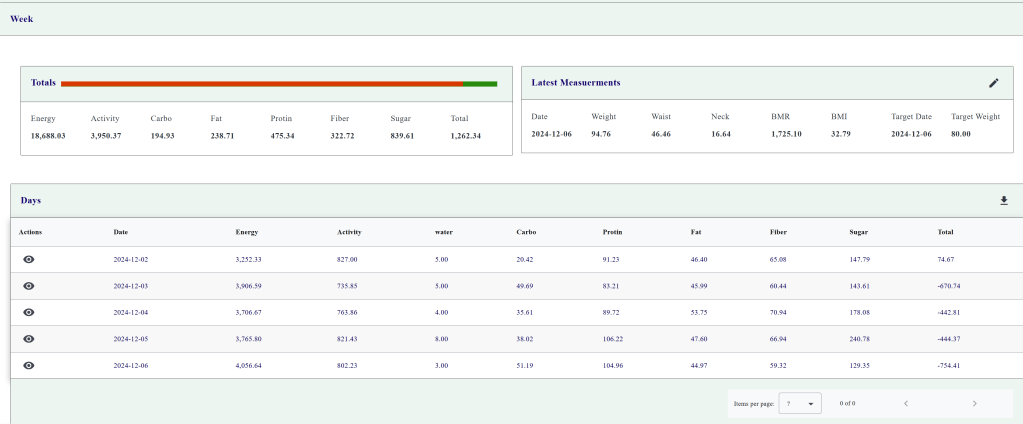
Task: Click the eye icon for 2024-12-05
Action: [29, 339]
